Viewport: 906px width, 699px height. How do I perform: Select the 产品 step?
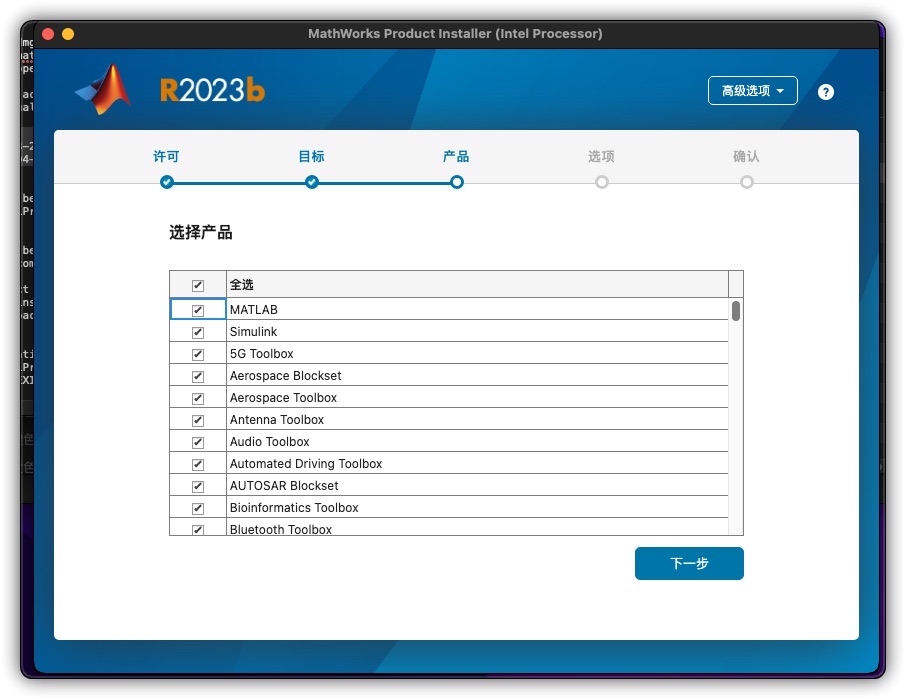[456, 156]
